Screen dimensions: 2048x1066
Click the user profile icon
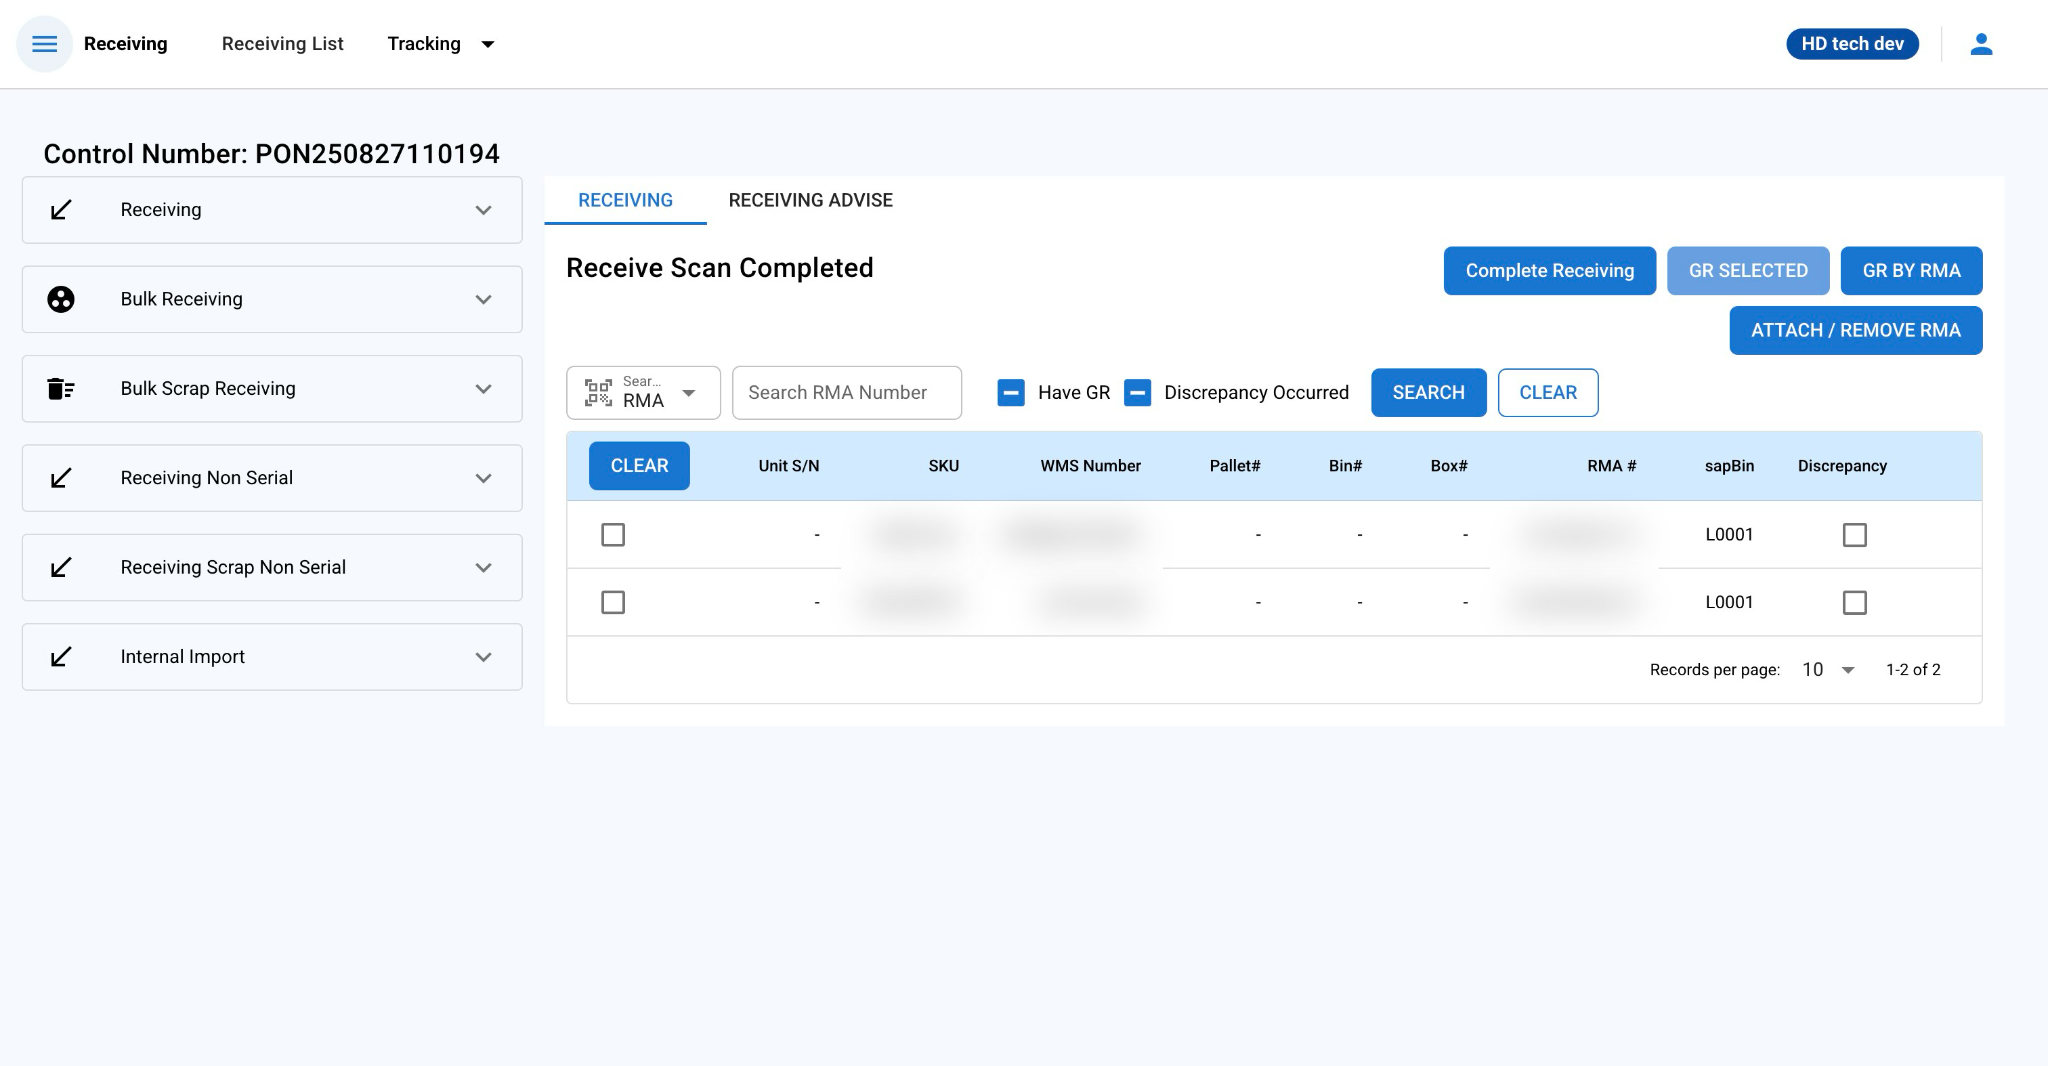tap(1981, 44)
